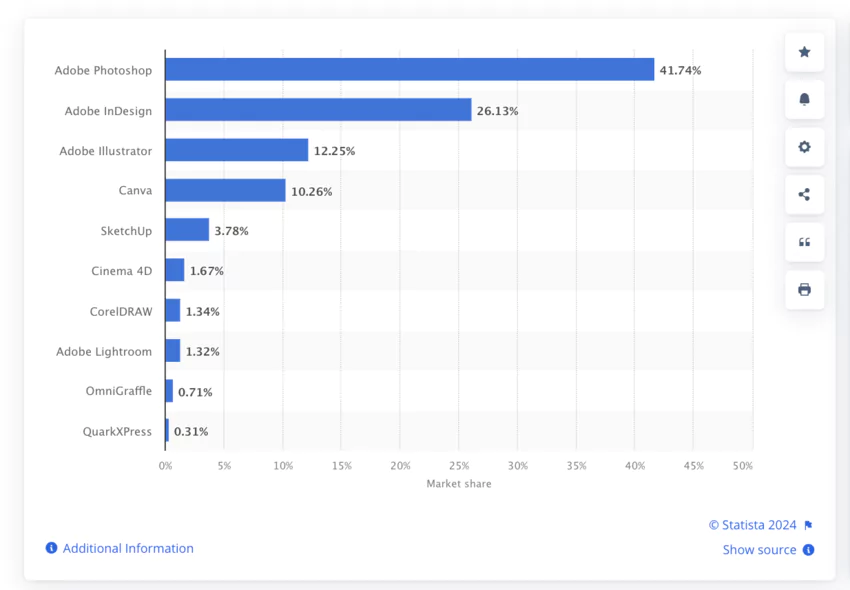
Task: Open settings using the gear icon
Action: [x=804, y=147]
